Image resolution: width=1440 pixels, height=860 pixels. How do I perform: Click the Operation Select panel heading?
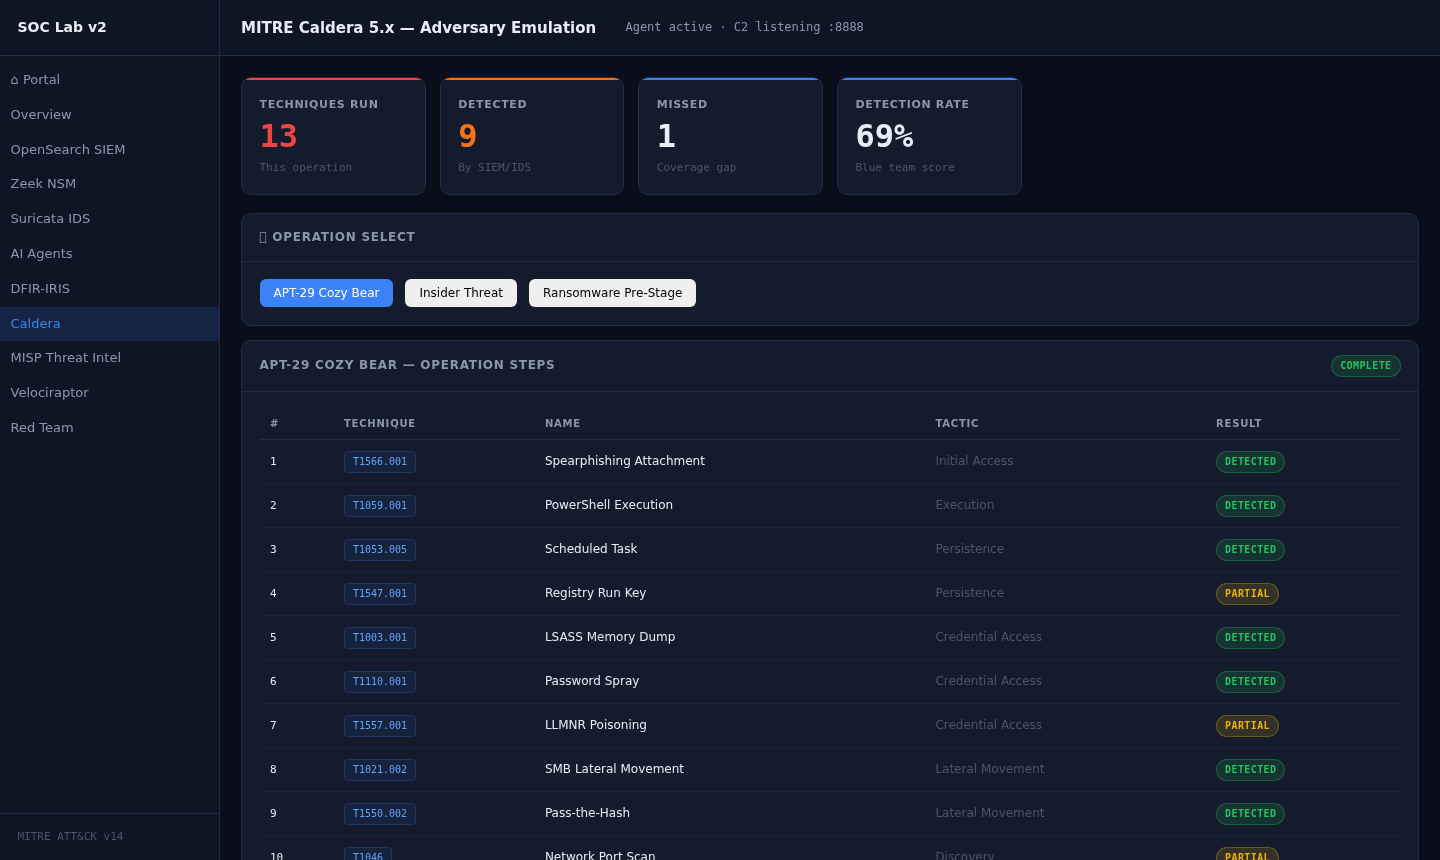337,238
